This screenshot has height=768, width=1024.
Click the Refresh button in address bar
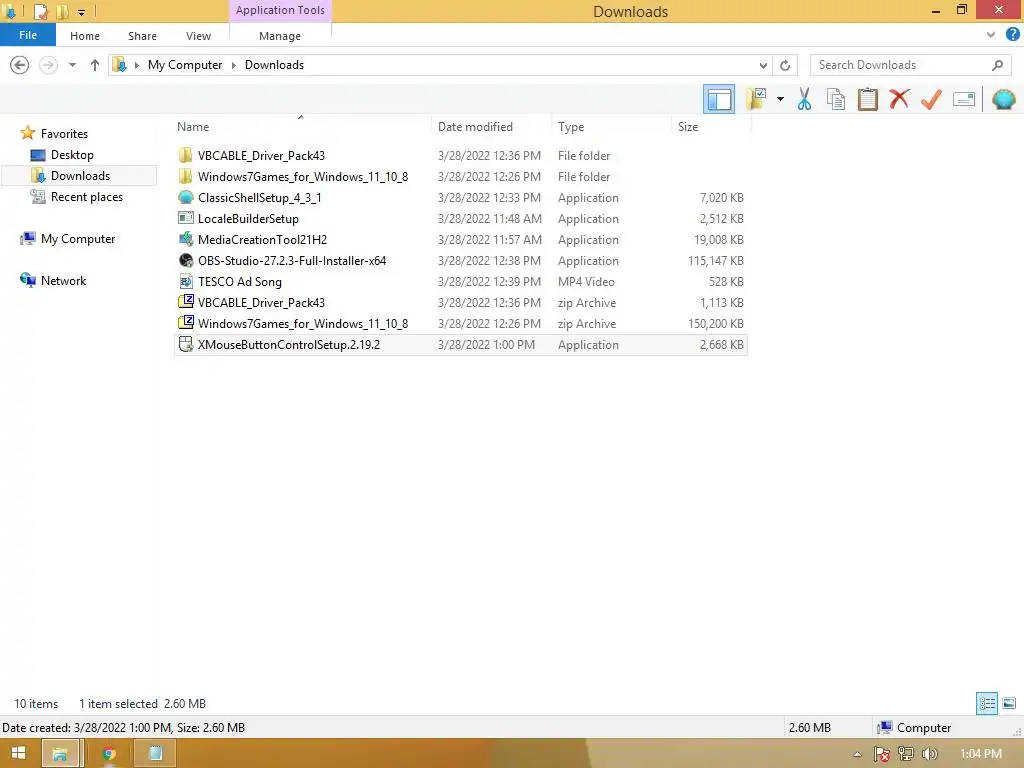point(785,65)
